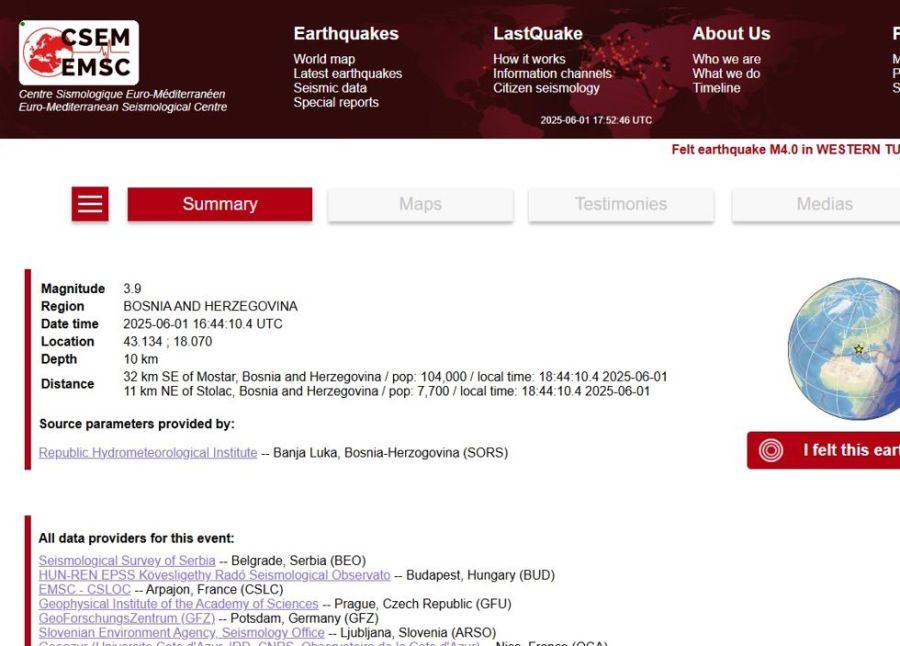The height and width of the screenshot is (646, 900).
Task: Click the Felt earthquake M4.0 ticker
Action: 786,149
